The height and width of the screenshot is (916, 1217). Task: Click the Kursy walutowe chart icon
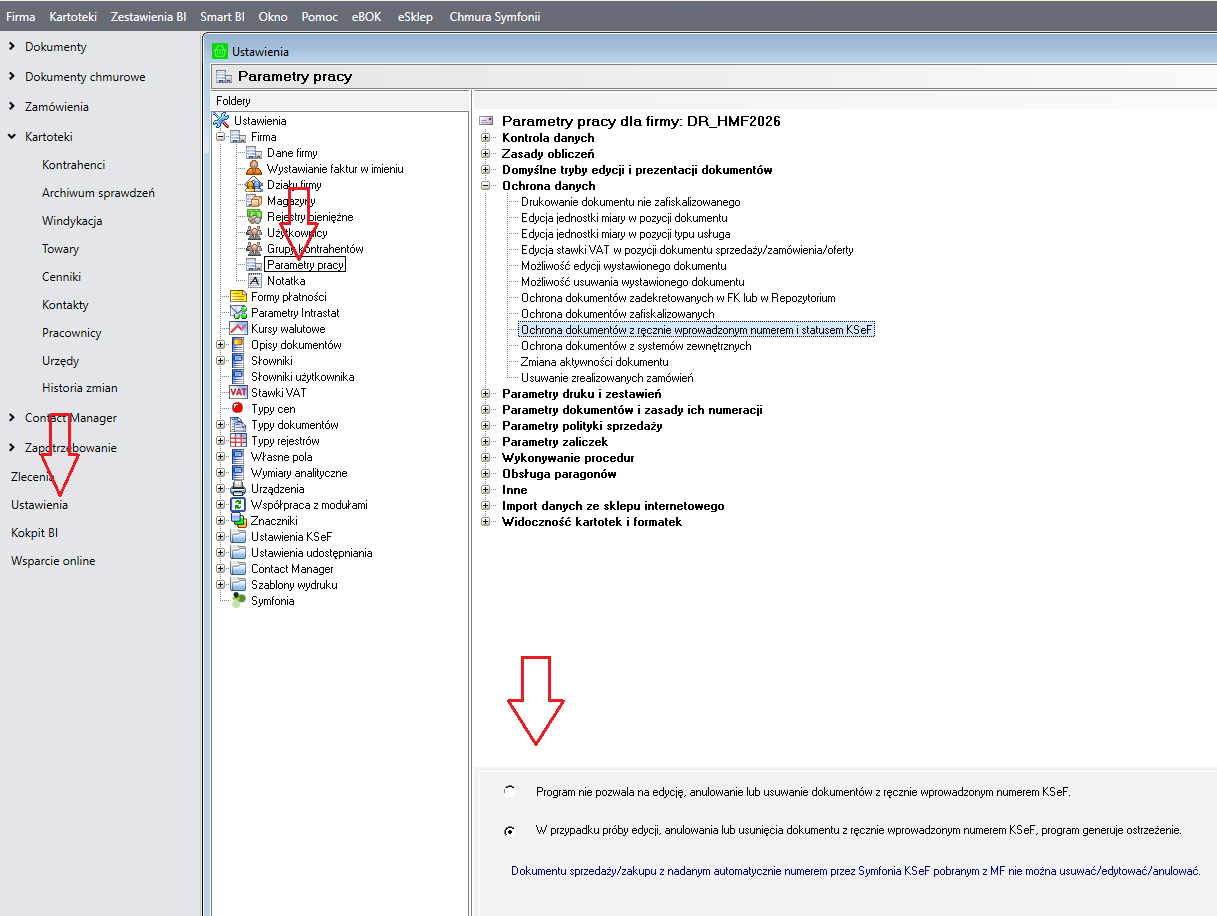(238, 329)
